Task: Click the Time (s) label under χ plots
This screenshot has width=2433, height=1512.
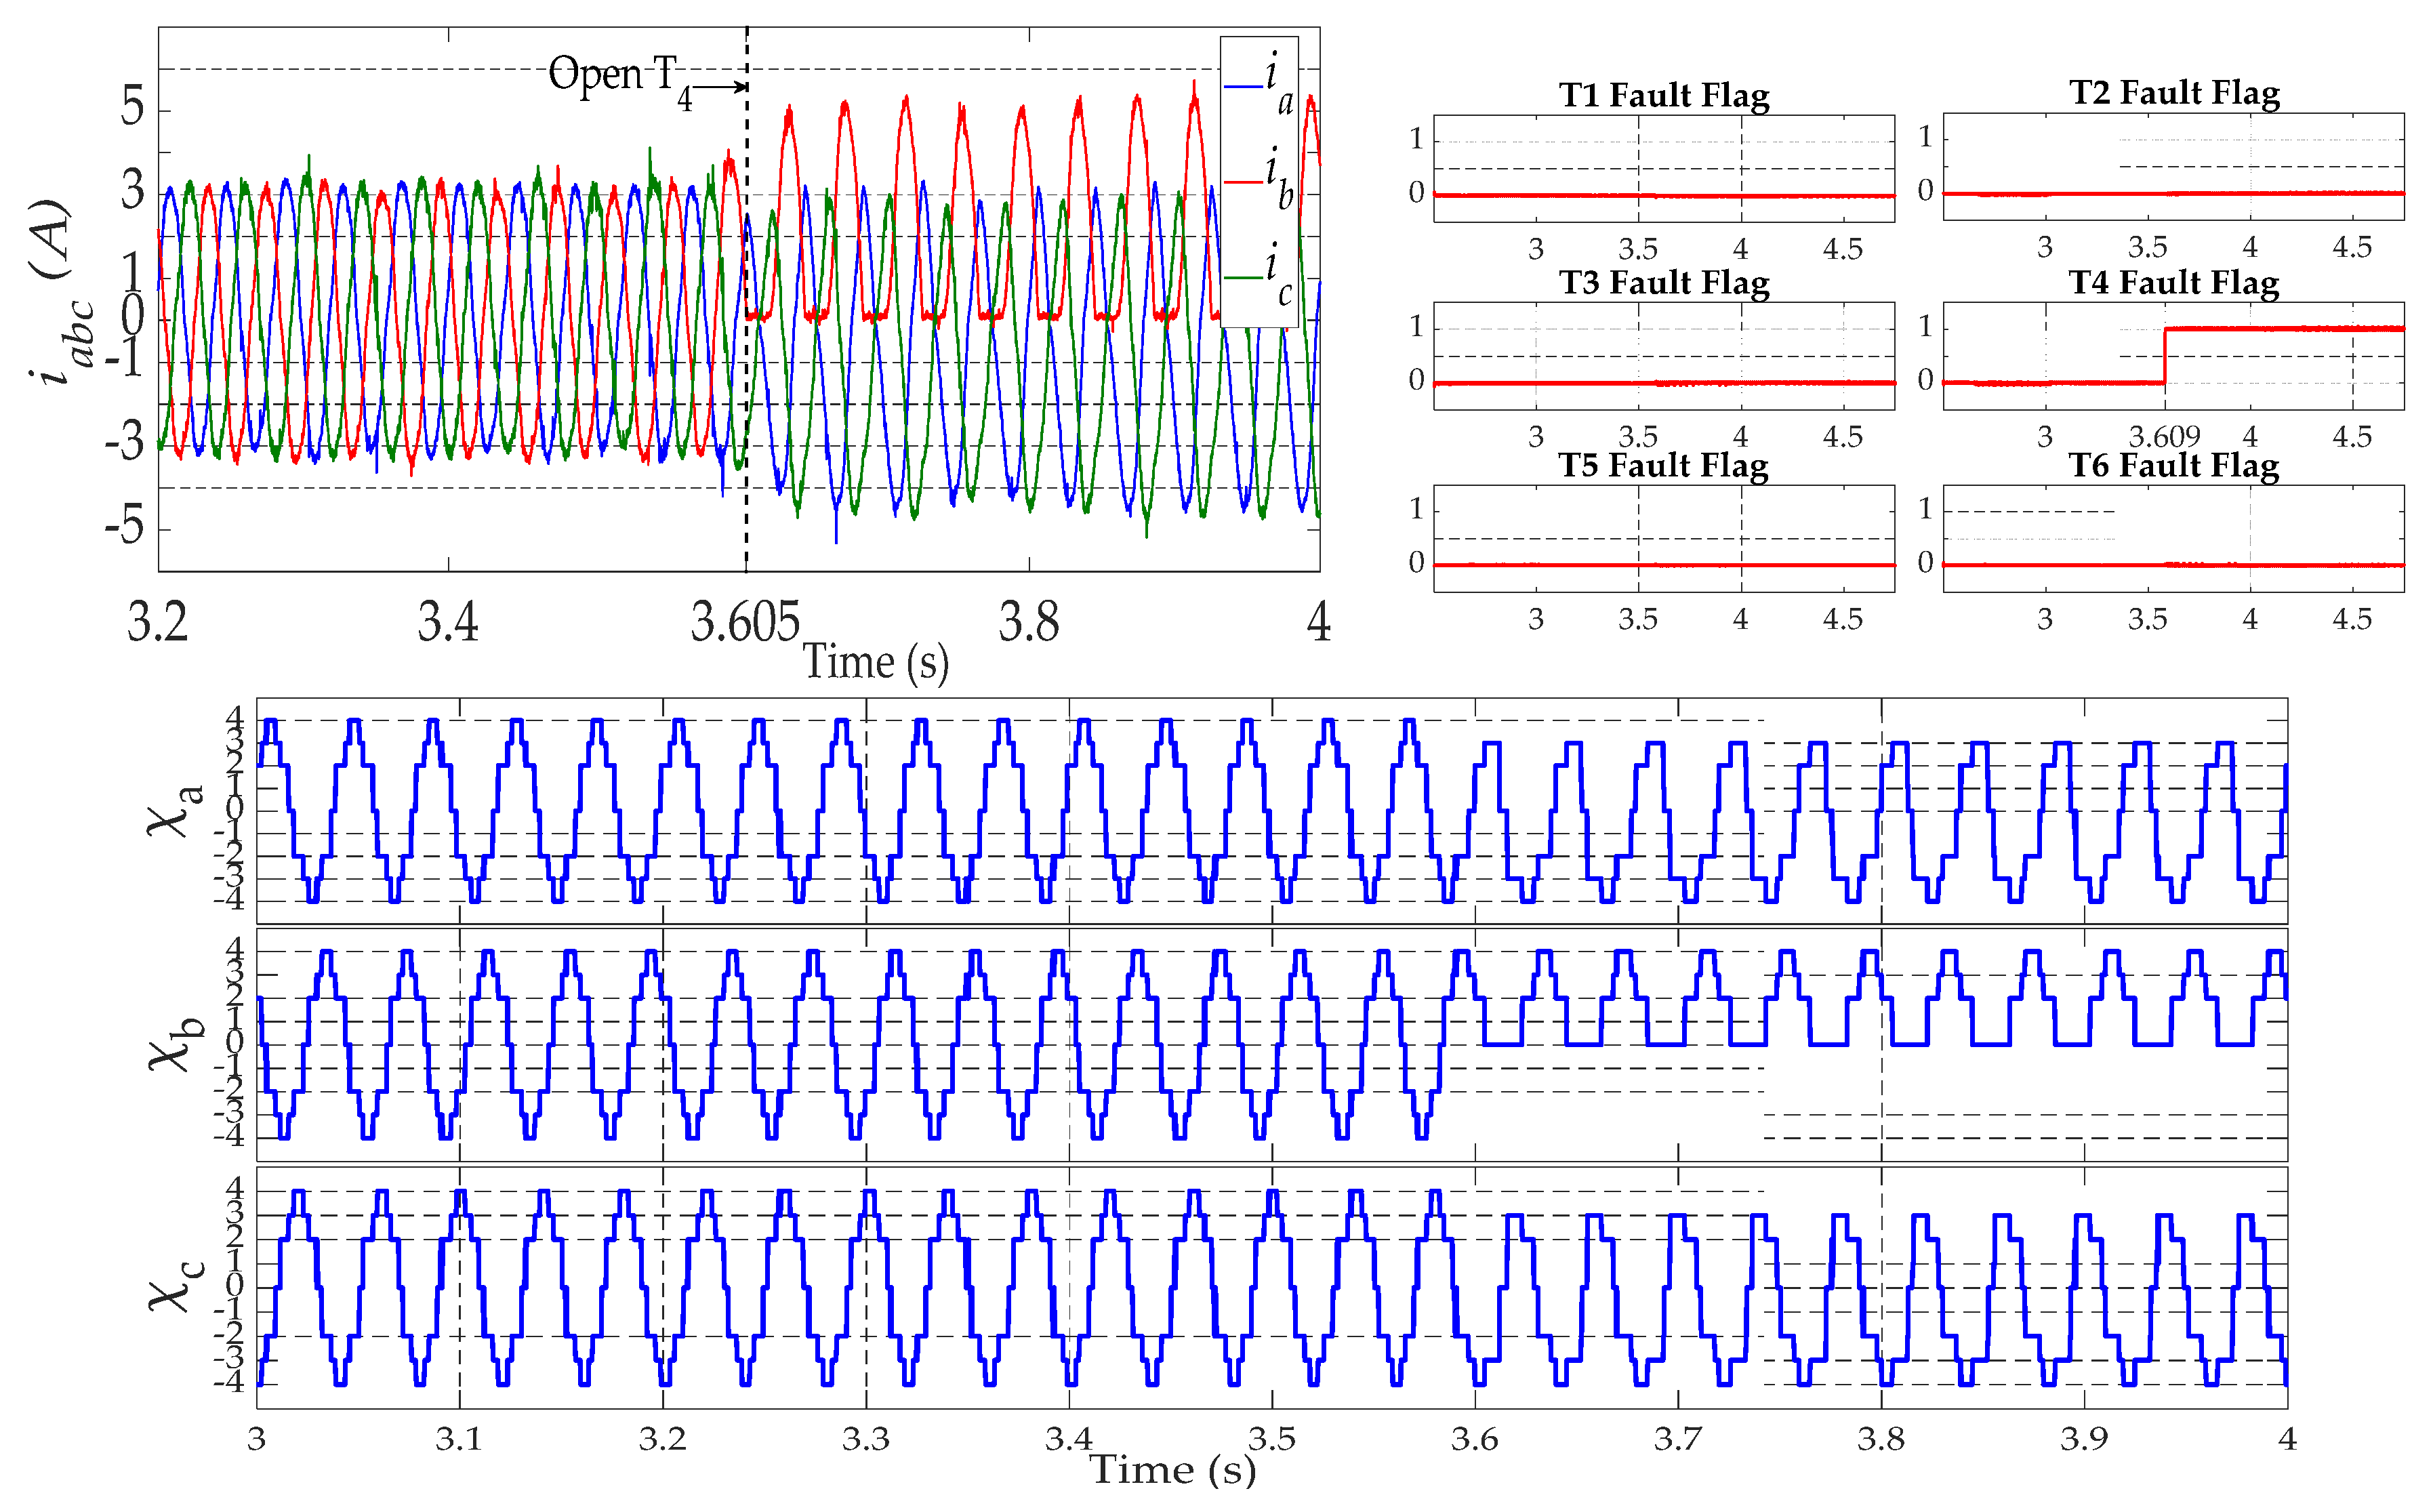Action: pyautogui.click(x=1172, y=1471)
